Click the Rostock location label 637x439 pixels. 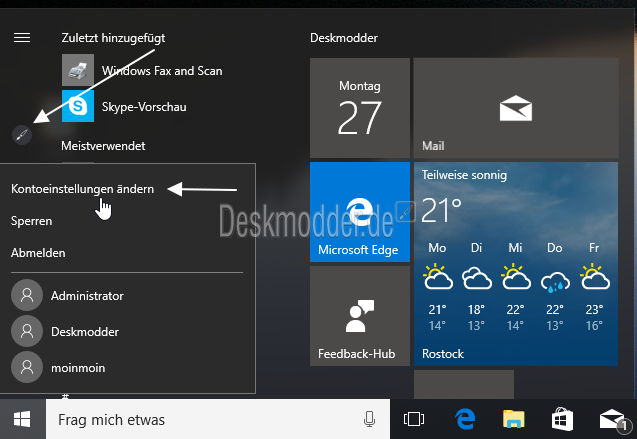click(x=443, y=354)
